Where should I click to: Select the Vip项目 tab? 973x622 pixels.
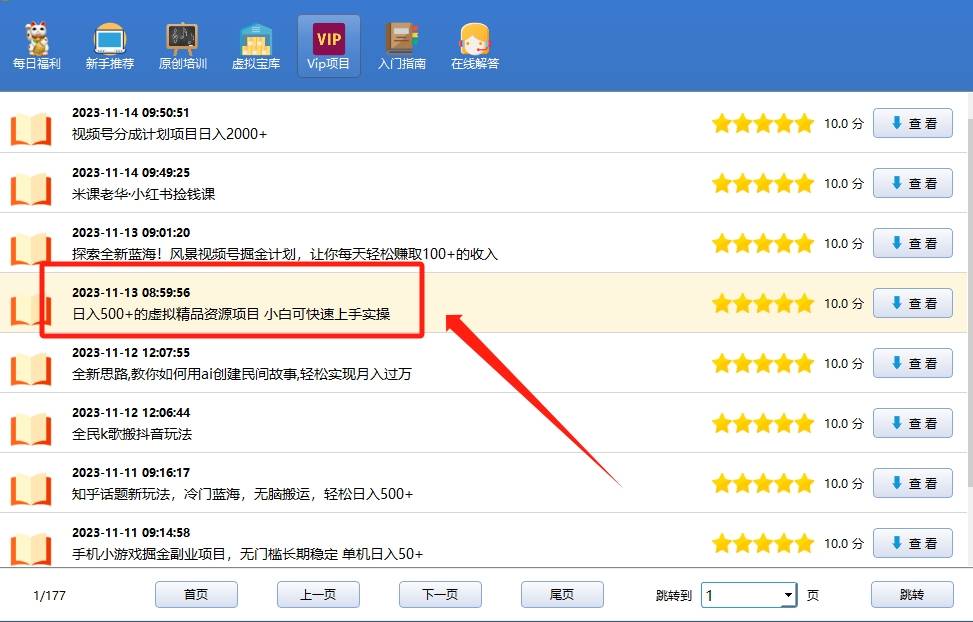click(329, 46)
